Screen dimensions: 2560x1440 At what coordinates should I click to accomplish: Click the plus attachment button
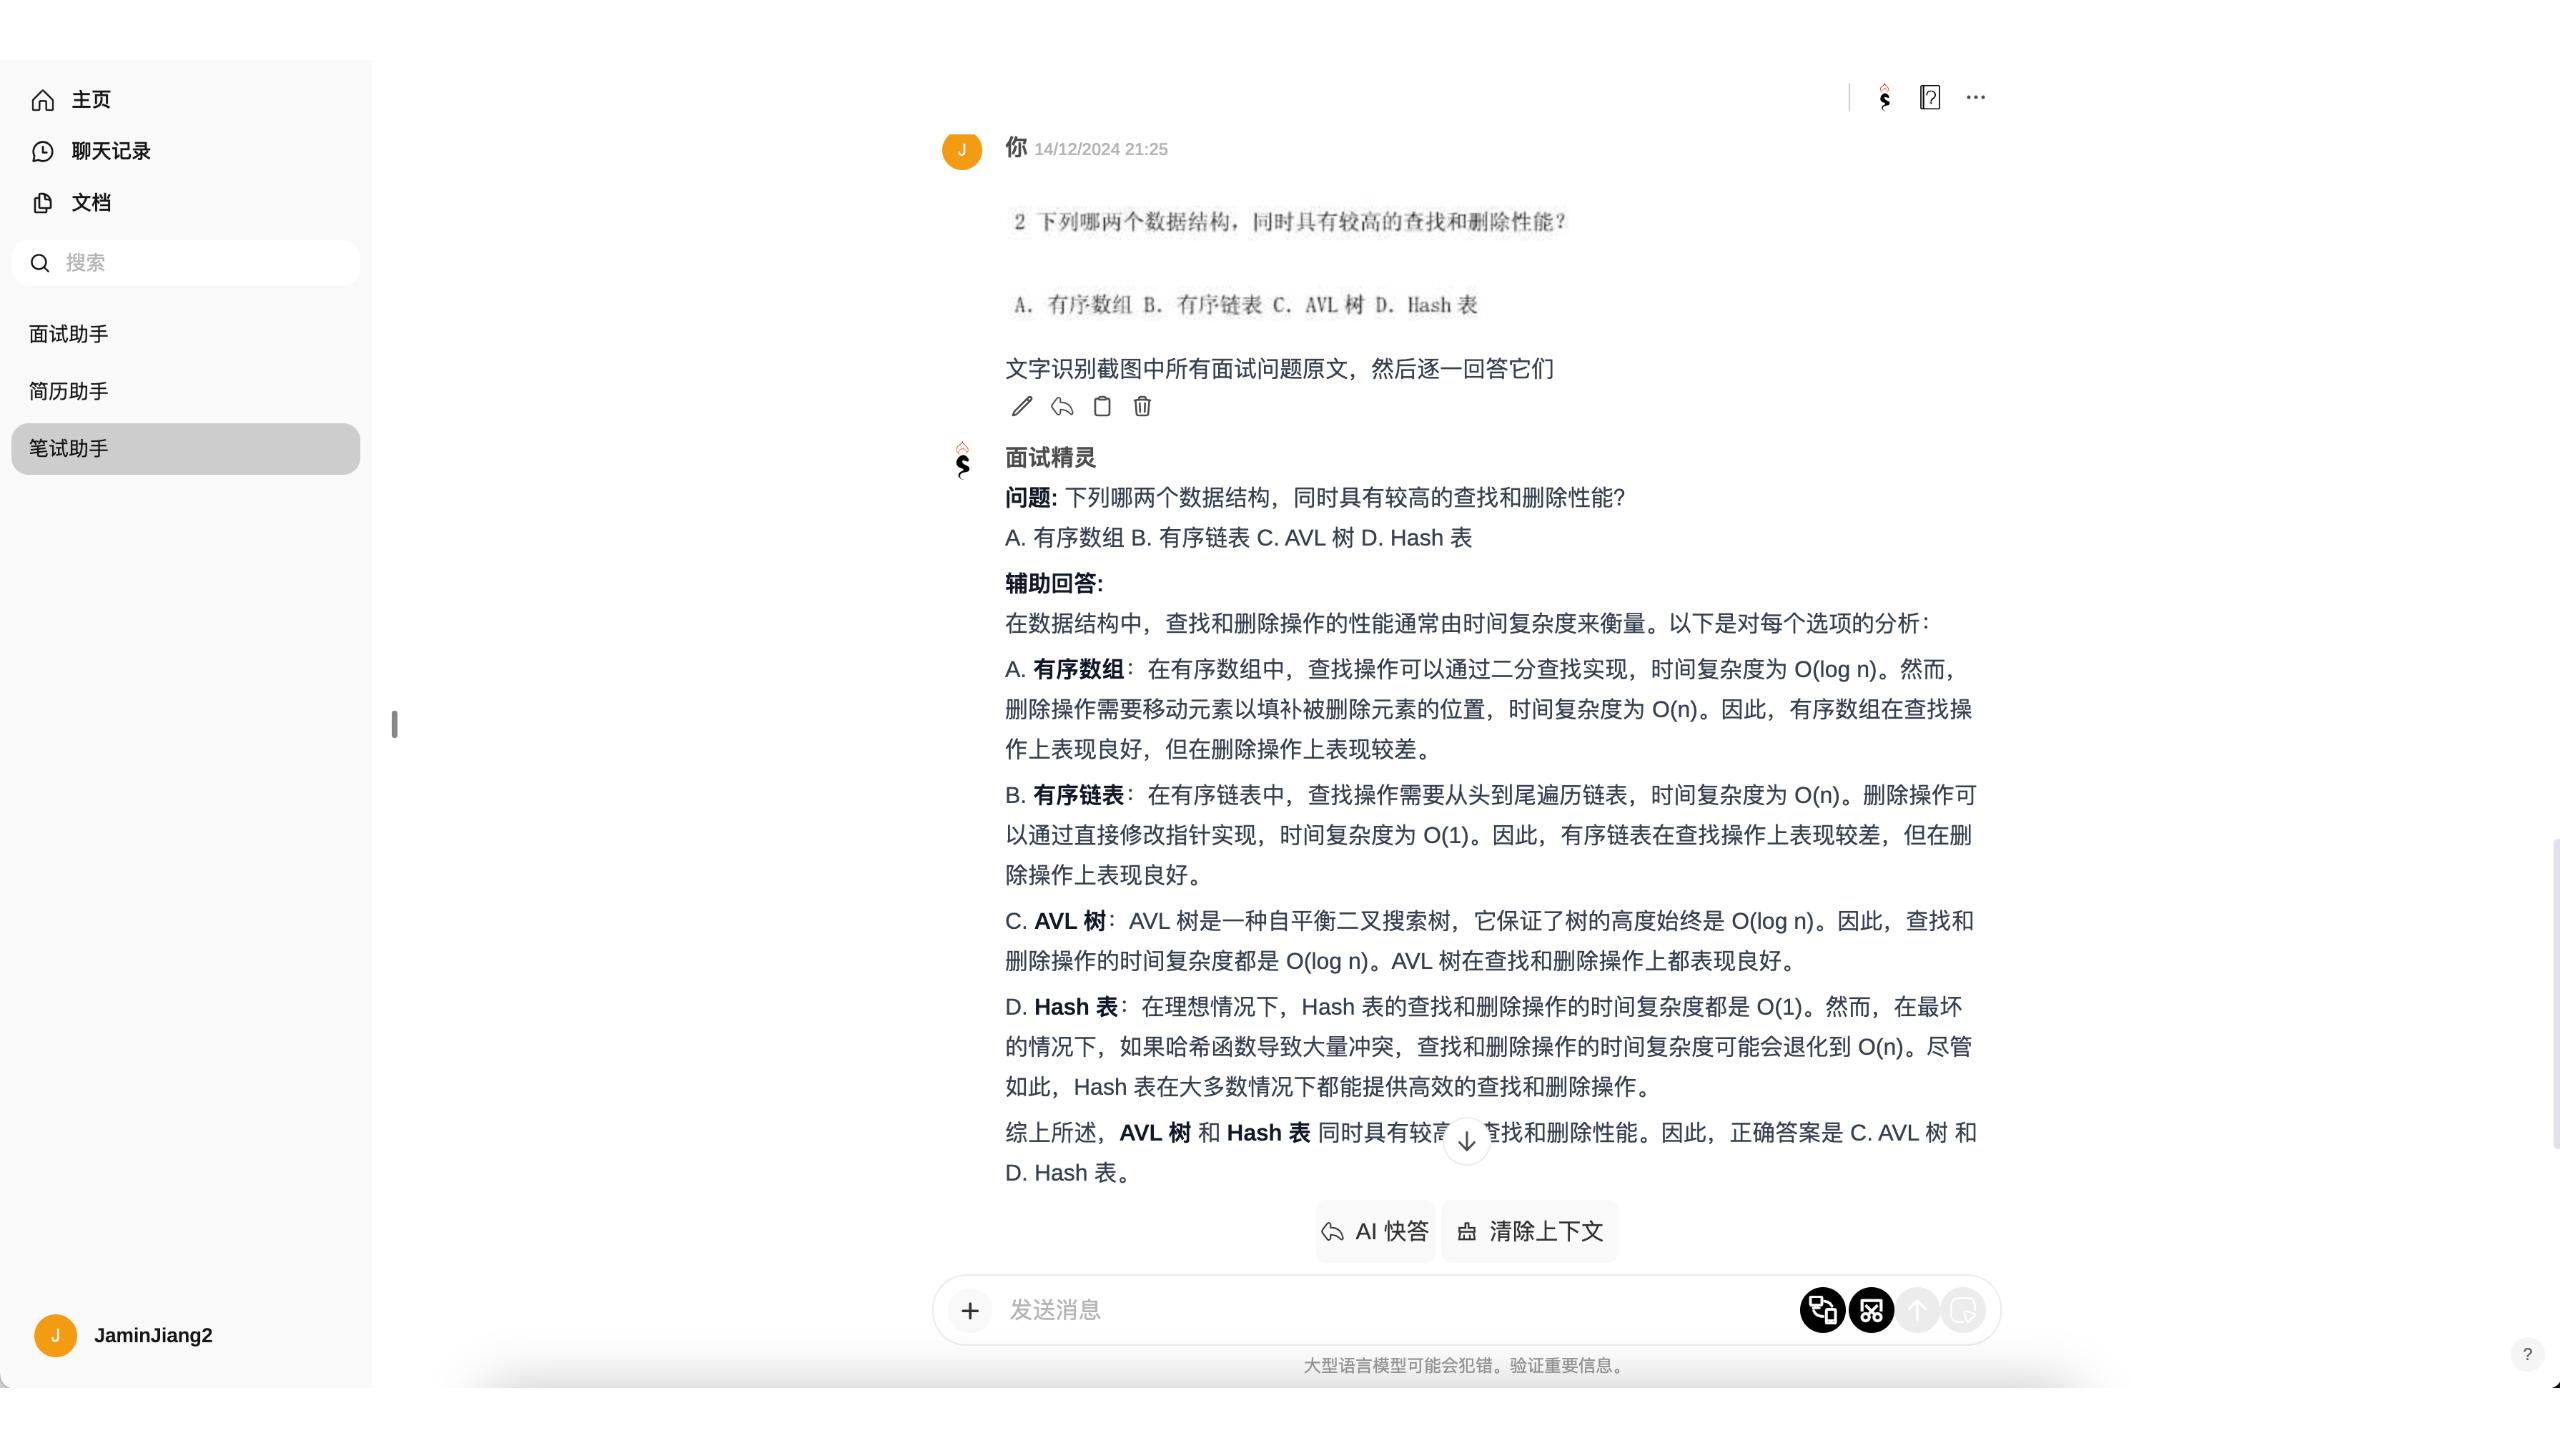970,1310
